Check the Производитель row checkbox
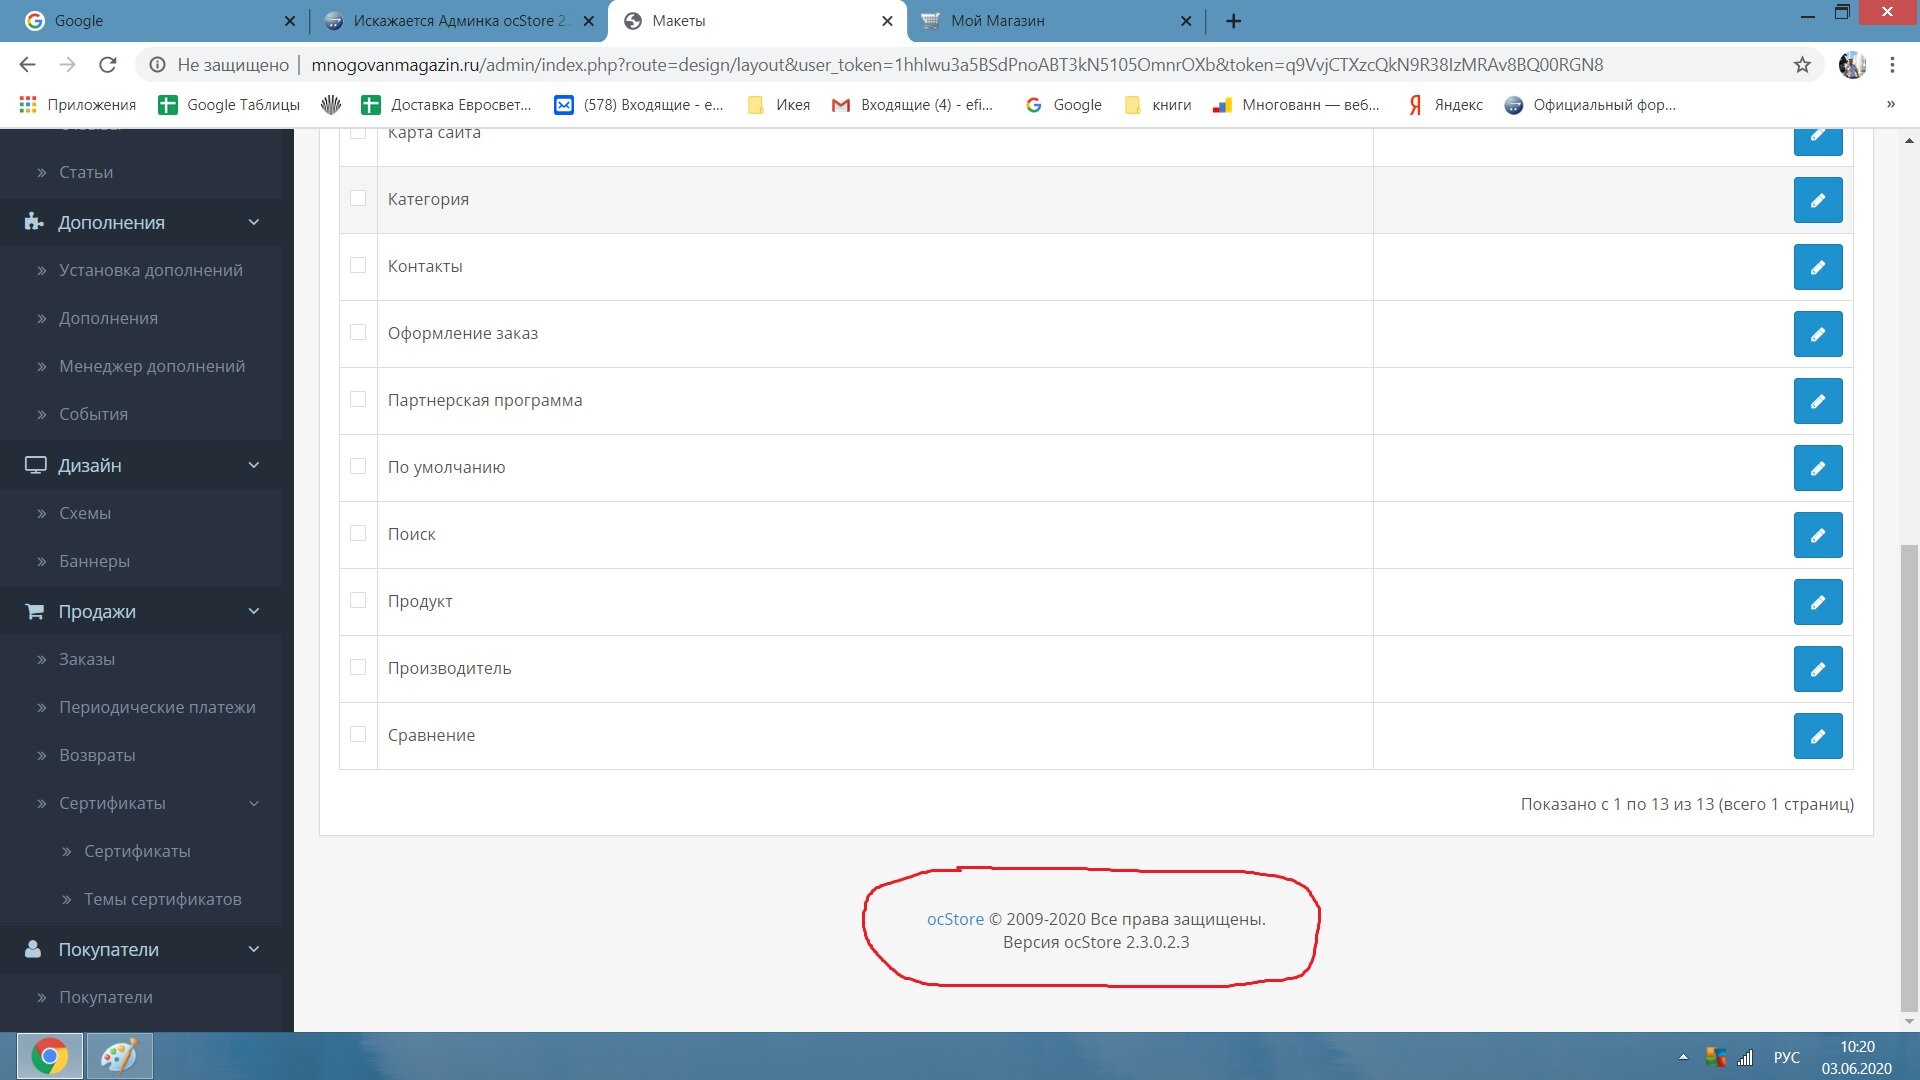This screenshot has height=1080, width=1920. click(358, 667)
